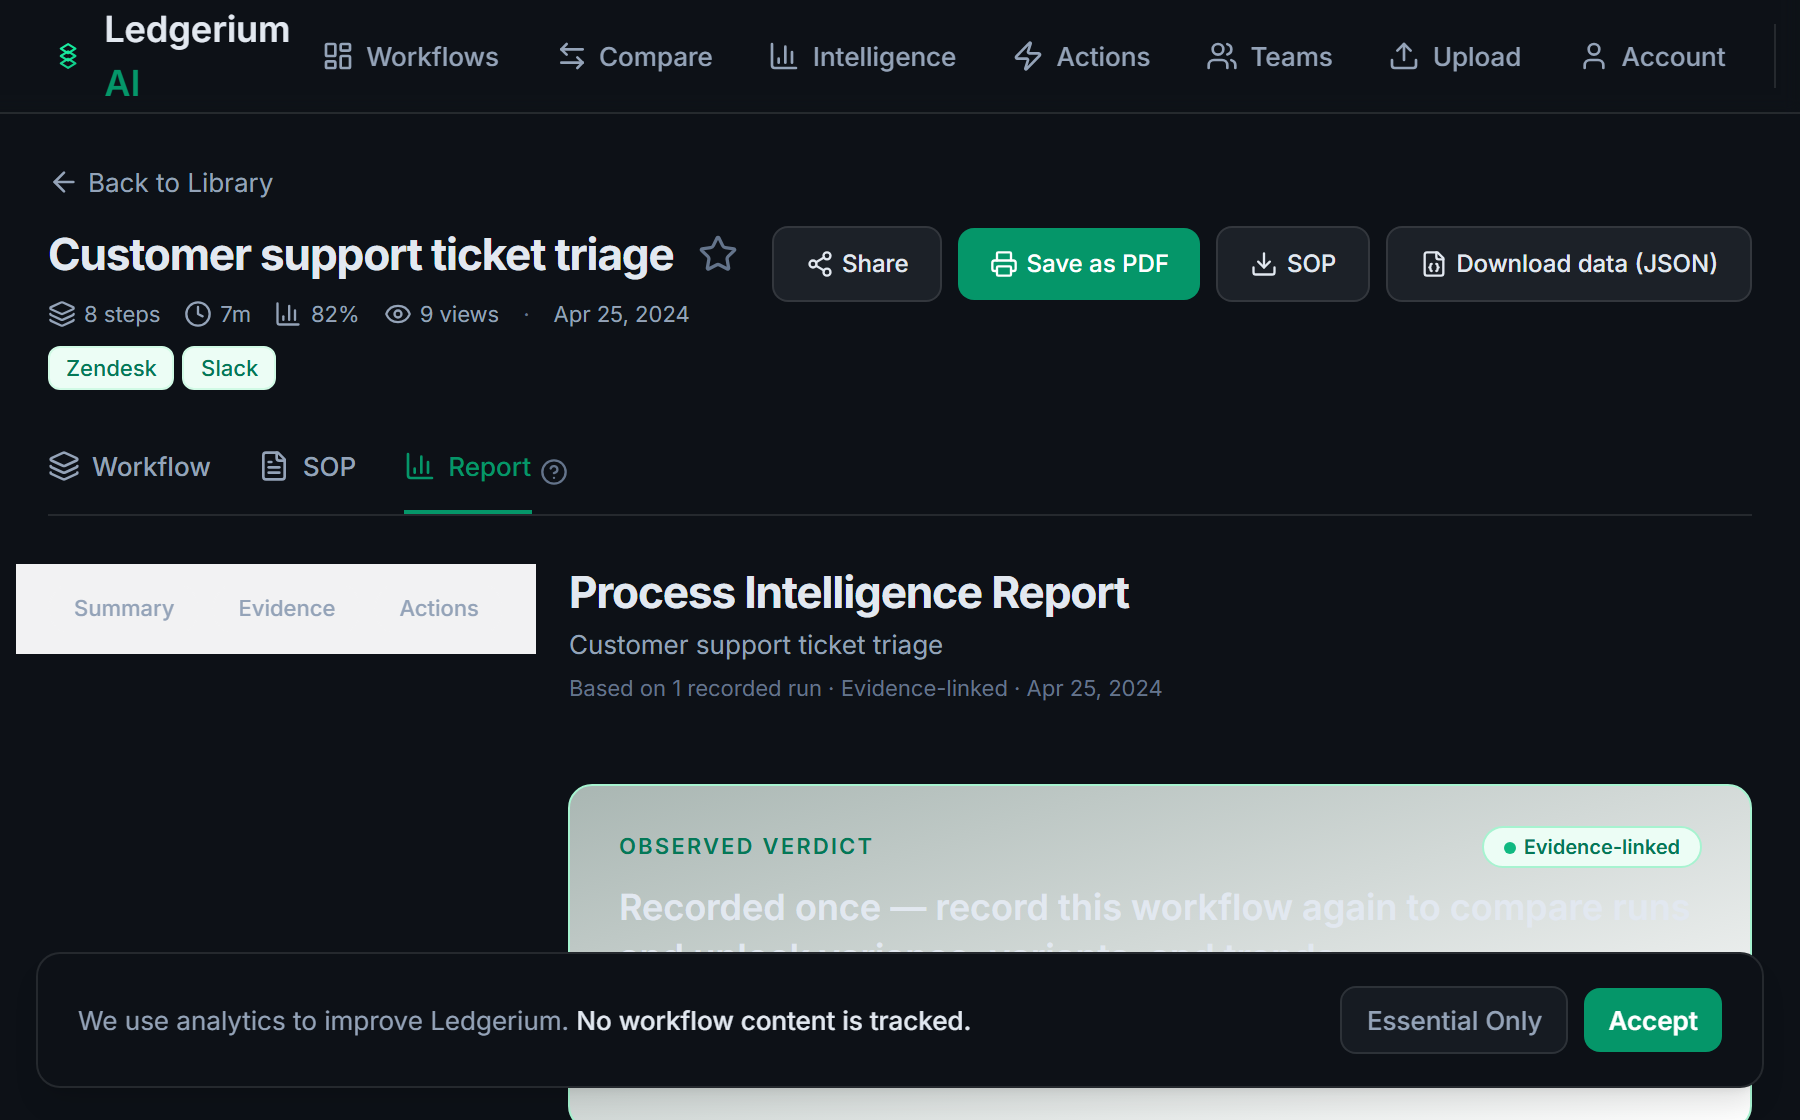This screenshot has height=1120, width=1800.
Task: Jump to the Evidence section
Action: [287, 609]
